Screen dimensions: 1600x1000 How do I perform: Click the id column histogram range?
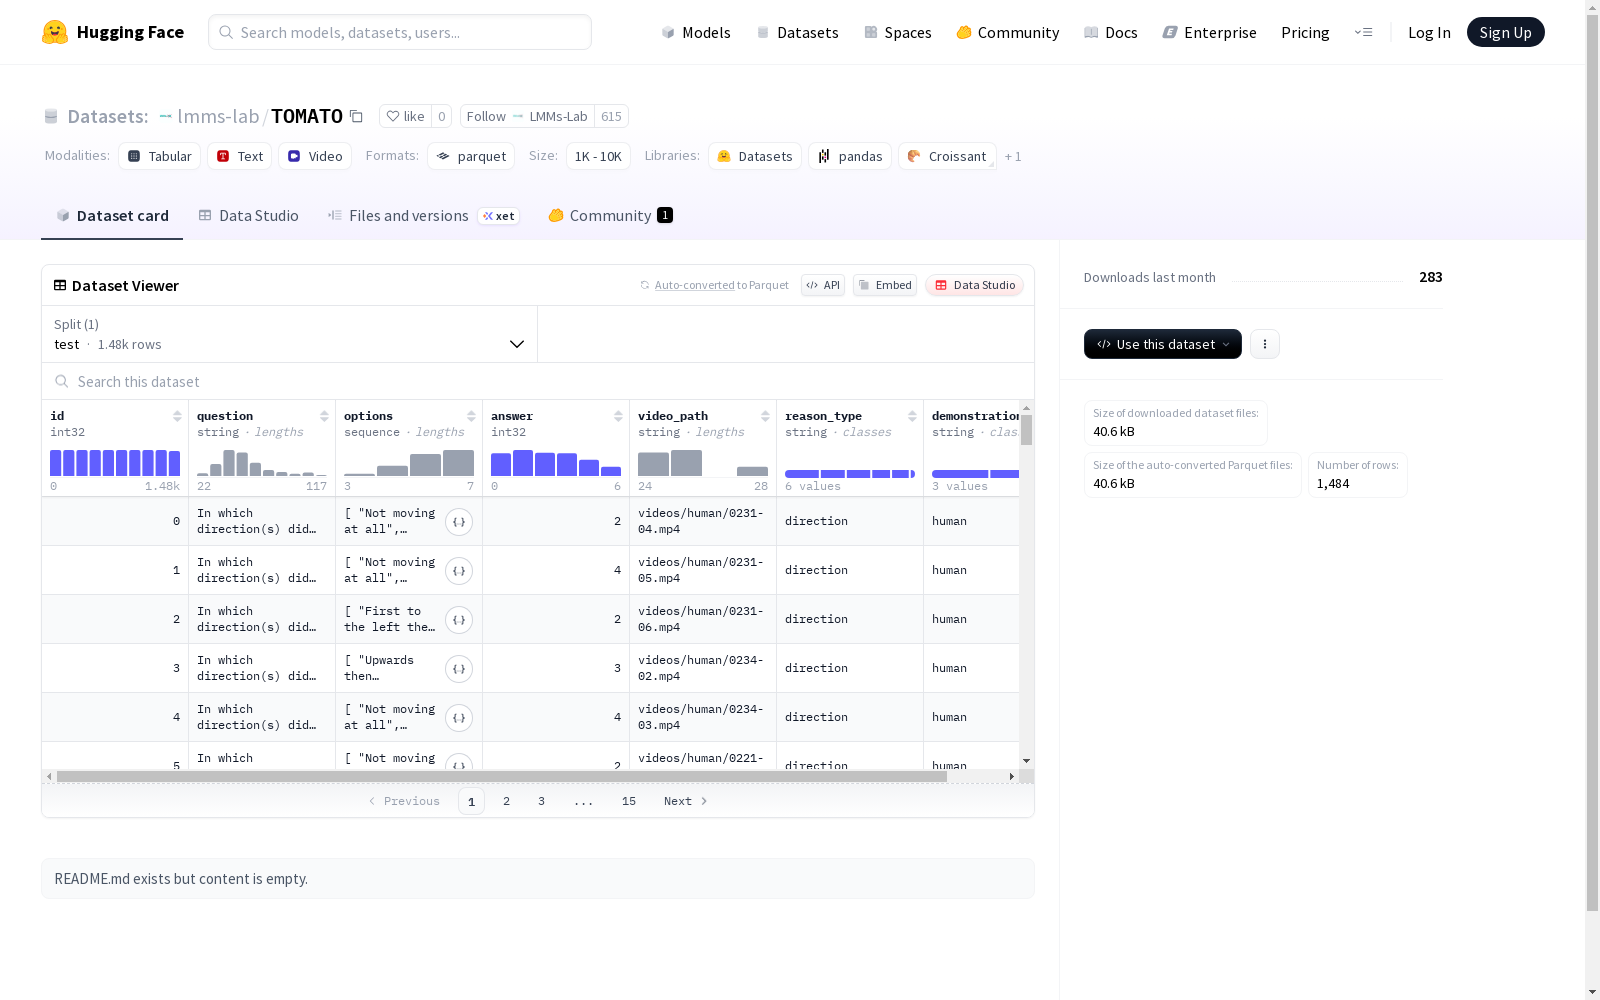[115, 463]
